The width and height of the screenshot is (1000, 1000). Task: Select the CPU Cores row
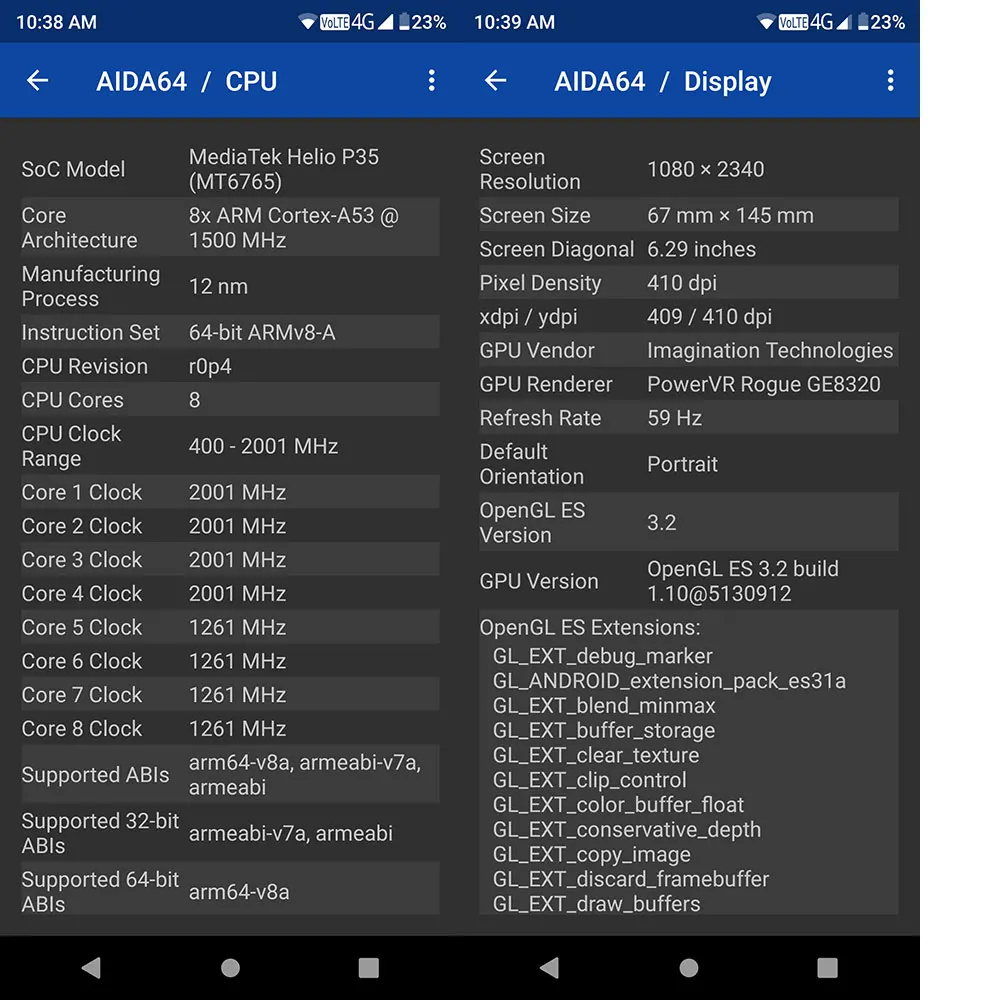tap(230, 400)
